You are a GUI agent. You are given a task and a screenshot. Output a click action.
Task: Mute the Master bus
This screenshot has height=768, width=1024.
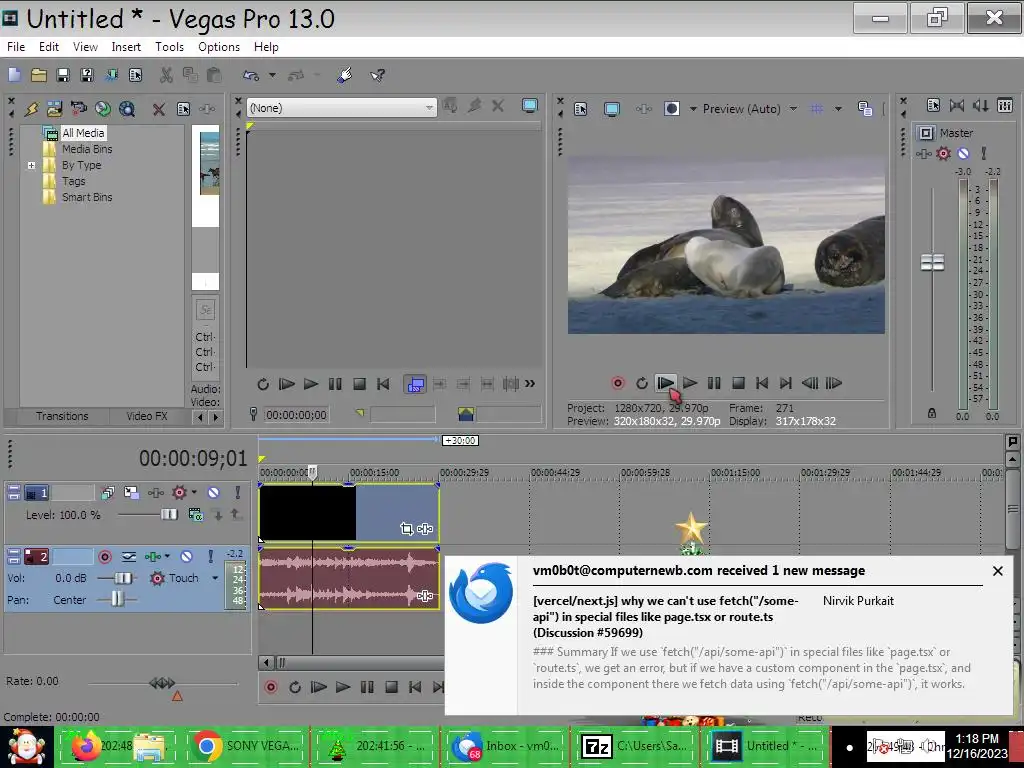[963, 153]
